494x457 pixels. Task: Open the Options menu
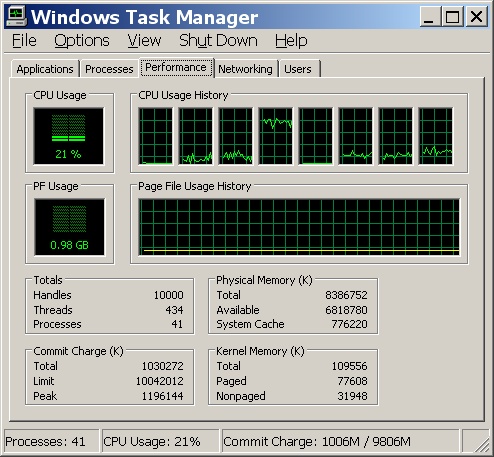82,41
